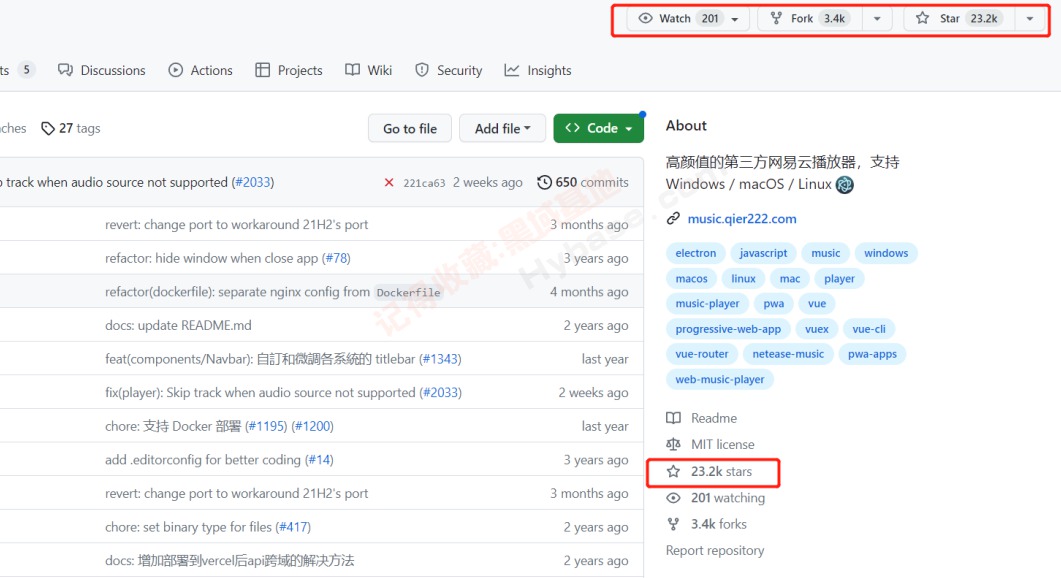Viewport: 1061px width, 578px height.
Task: Select the progressive-web-app topic tag
Action: tap(728, 329)
